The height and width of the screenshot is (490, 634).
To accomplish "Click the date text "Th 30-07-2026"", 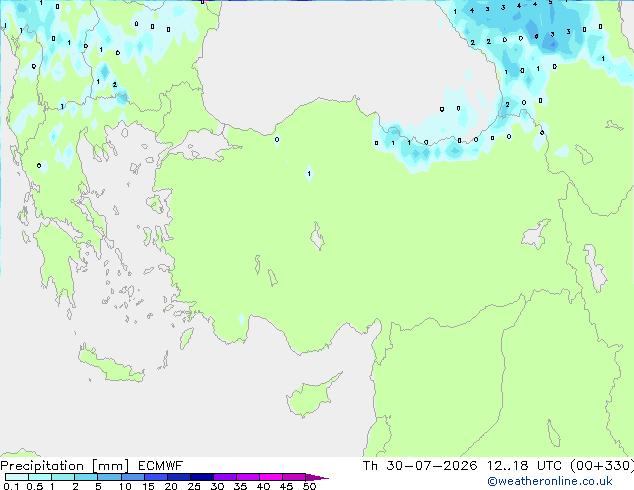I will (x=420, y=466).
